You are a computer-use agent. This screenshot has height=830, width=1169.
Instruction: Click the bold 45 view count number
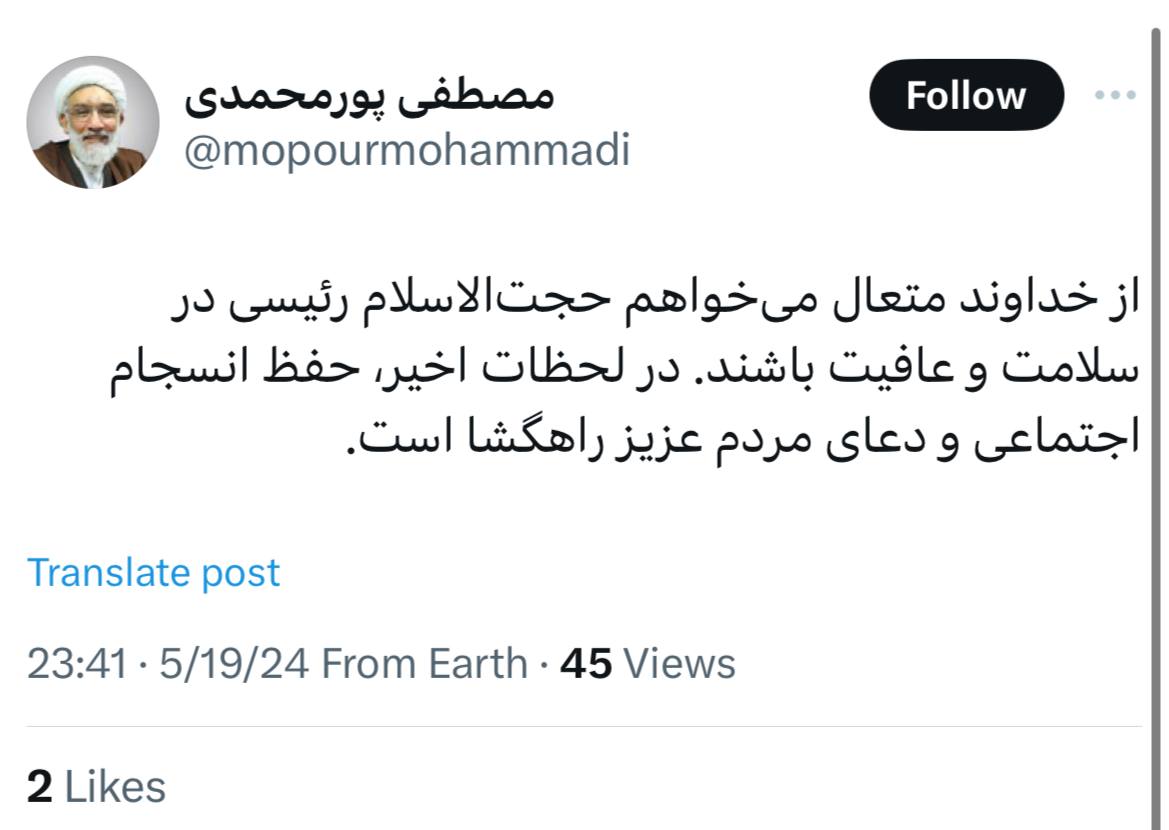click(x=586, y=664)
